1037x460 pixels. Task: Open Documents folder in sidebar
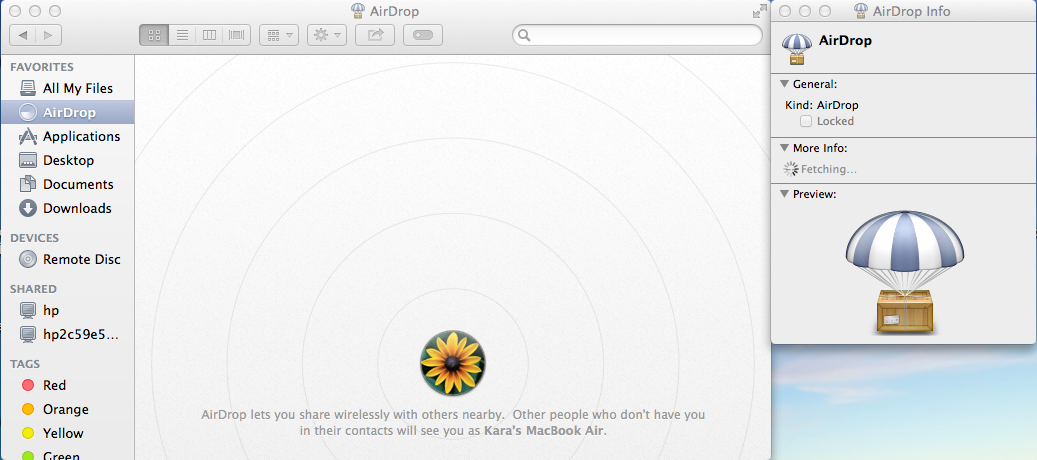pos(67,184)
